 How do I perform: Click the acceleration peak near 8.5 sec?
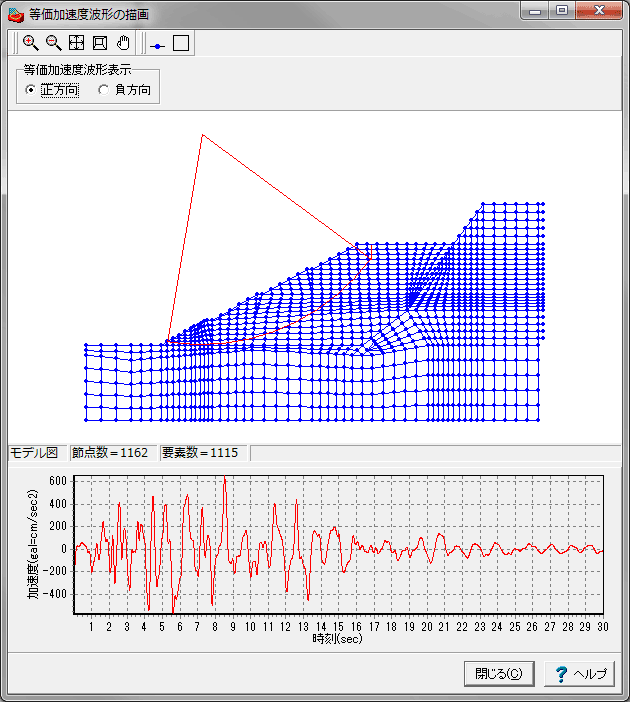point(225,477)
